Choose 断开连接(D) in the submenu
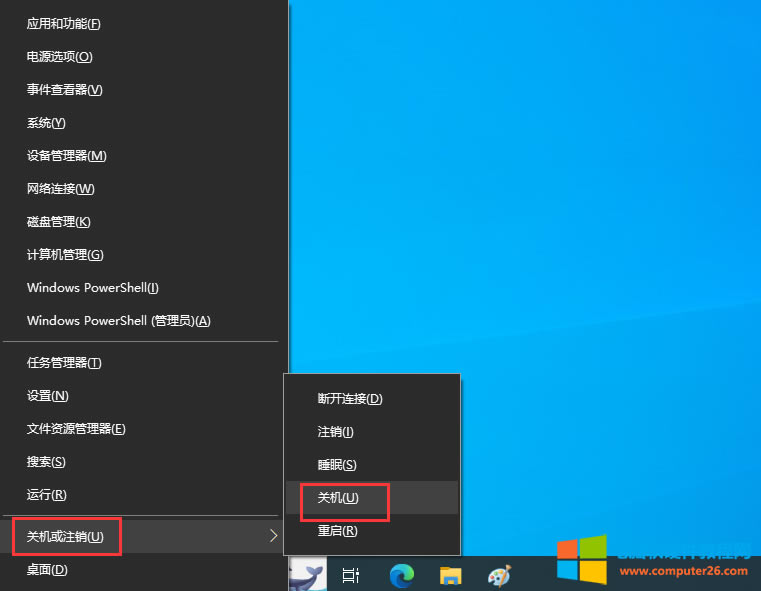Viewport: 761px width, 591px height. (x=350, y=399)
